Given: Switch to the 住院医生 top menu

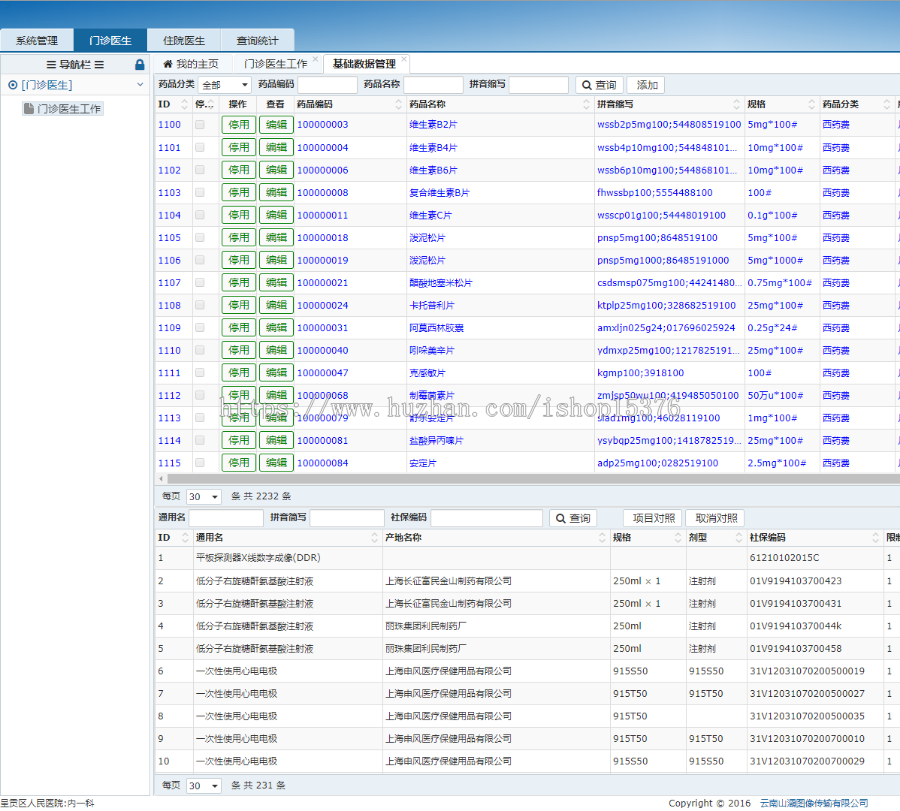Looking at the screenshot, I should (183, 41).
